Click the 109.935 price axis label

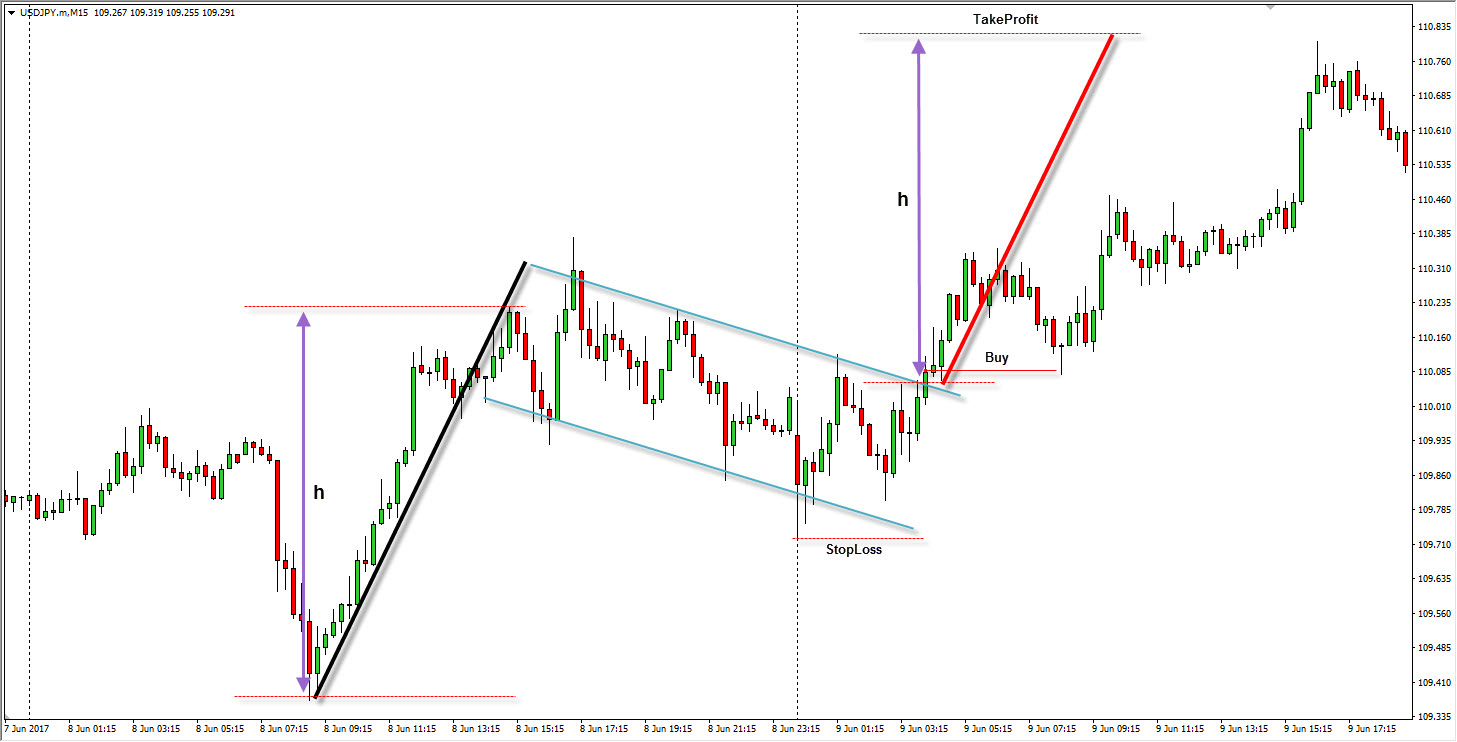tap(1434, 441)
